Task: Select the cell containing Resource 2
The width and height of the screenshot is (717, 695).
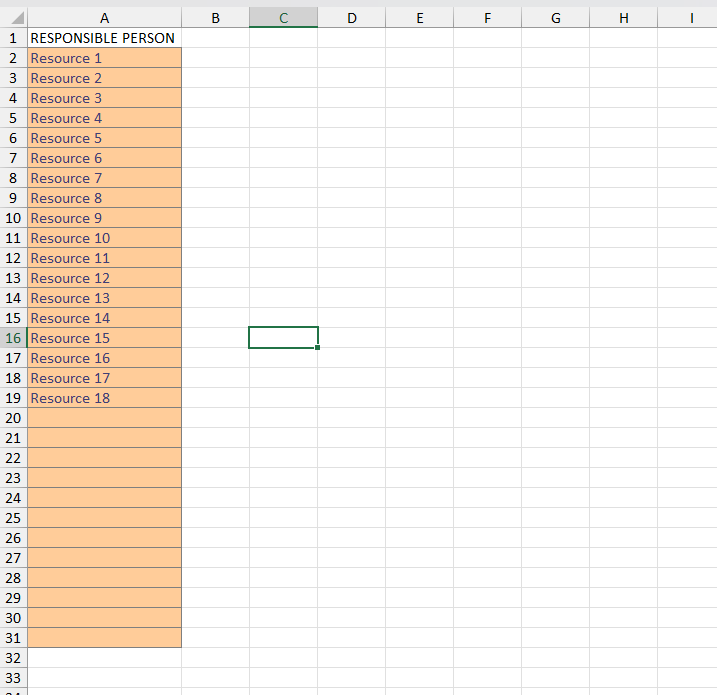Action: pos(105,78)
